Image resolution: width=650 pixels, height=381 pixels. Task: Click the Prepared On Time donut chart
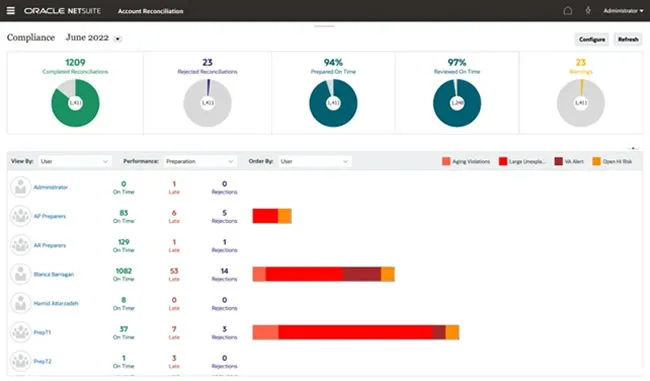pyautogui.click(x=333, y=103)
